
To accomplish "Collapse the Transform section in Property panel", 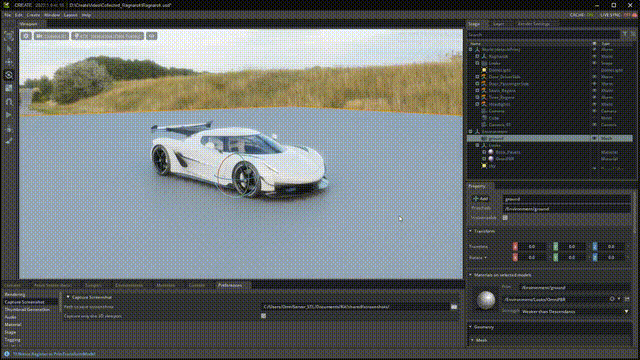I will click(470, 231).
